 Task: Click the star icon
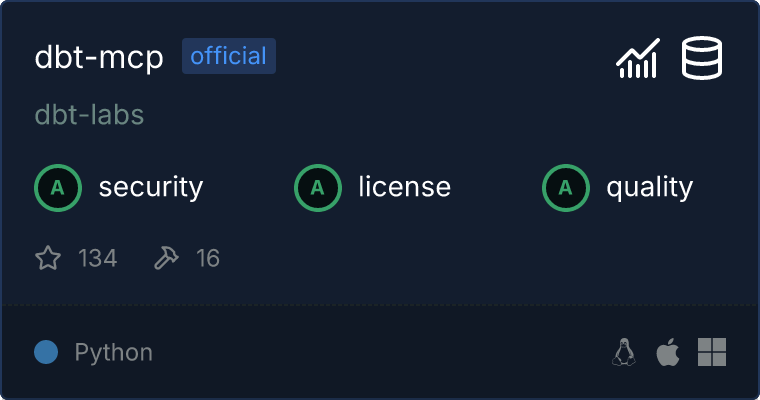(x=48, y=259)
